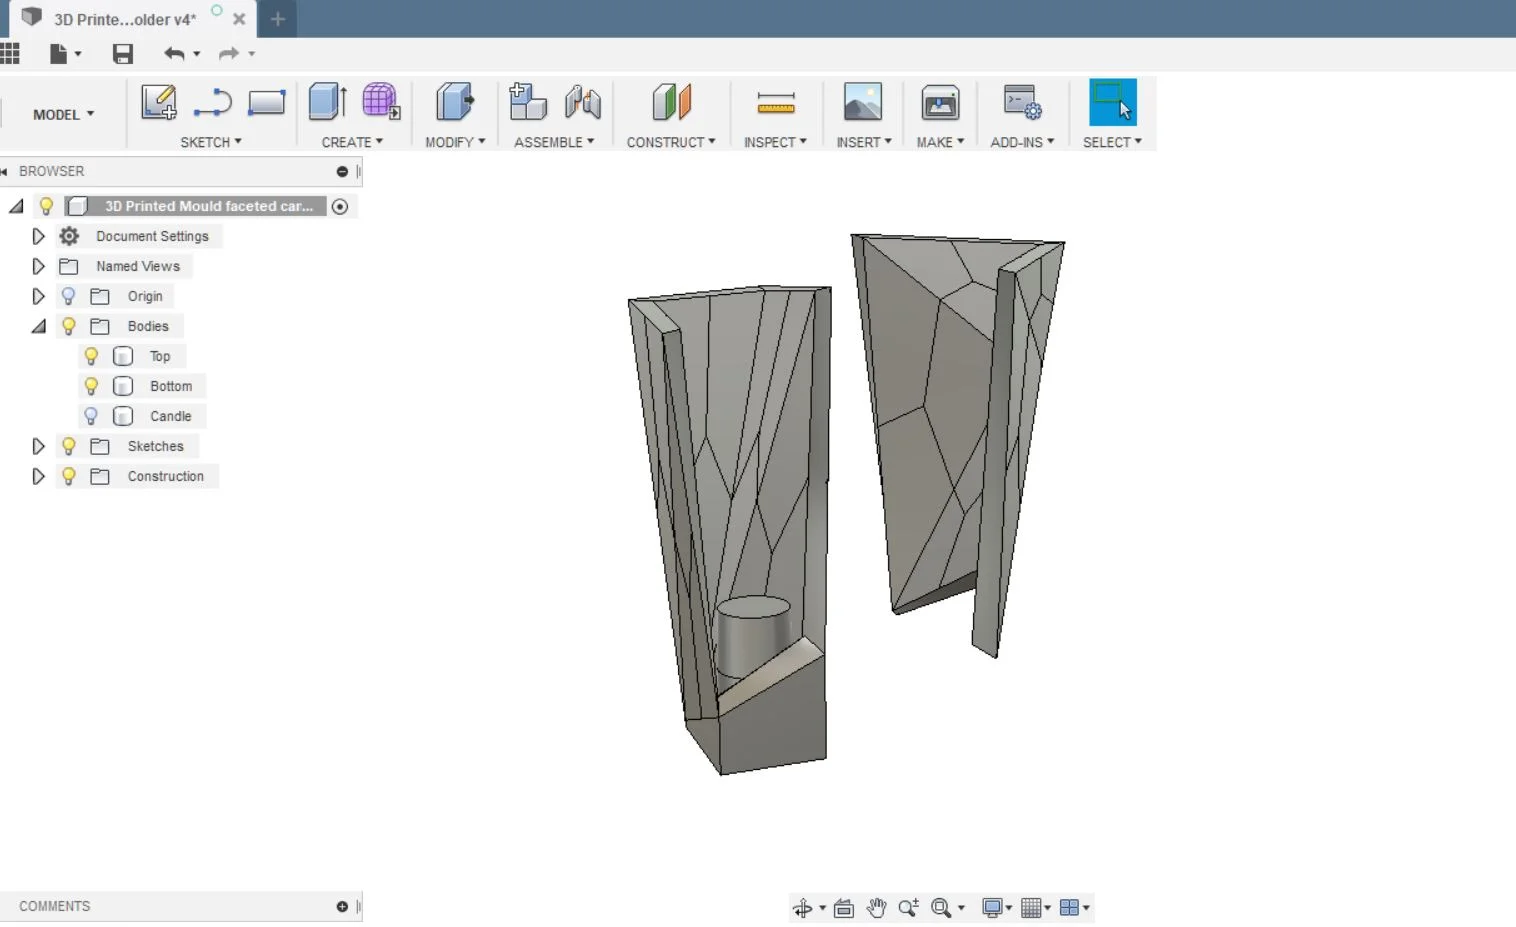1516x927 pixels.
Task: Open the Create Sketch tool
Action: point(157,102)
